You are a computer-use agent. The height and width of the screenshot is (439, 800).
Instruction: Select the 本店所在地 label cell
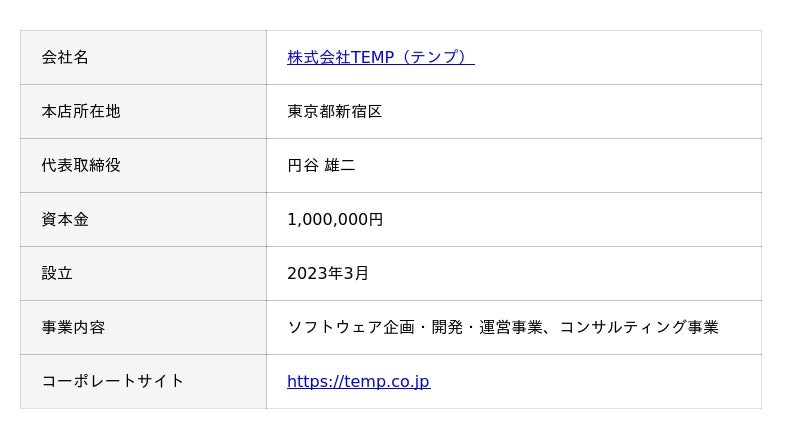81,112
